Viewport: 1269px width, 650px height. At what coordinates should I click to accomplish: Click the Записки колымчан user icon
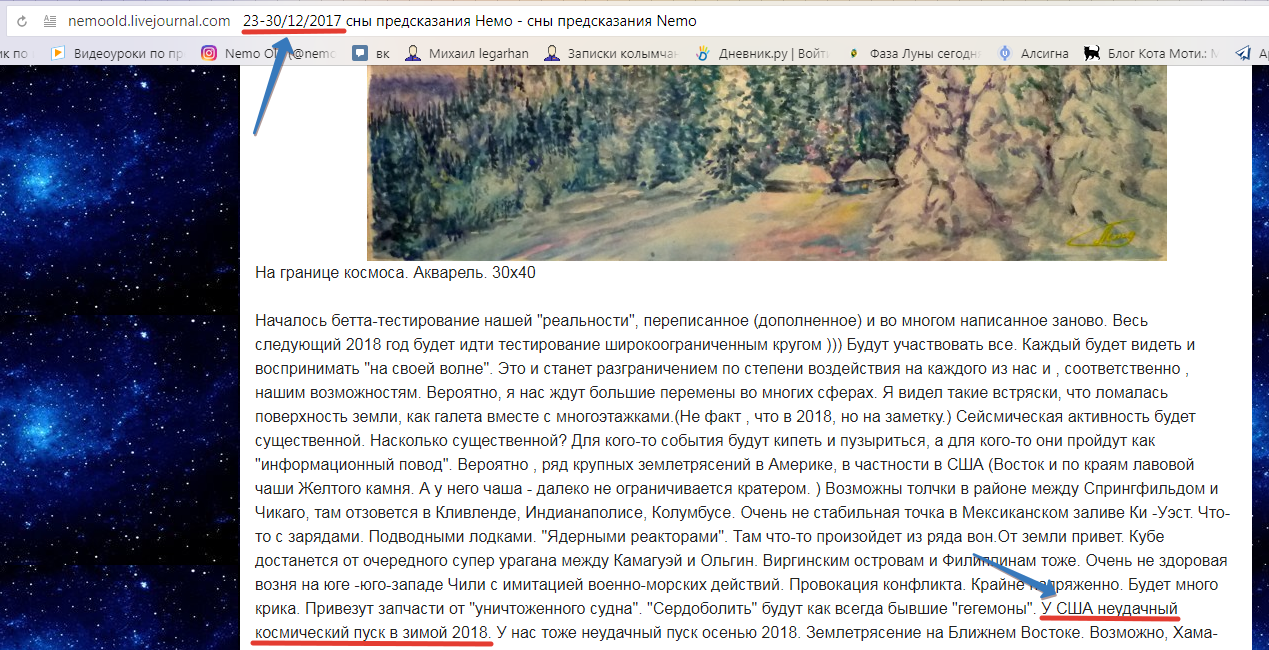point(551,54)
